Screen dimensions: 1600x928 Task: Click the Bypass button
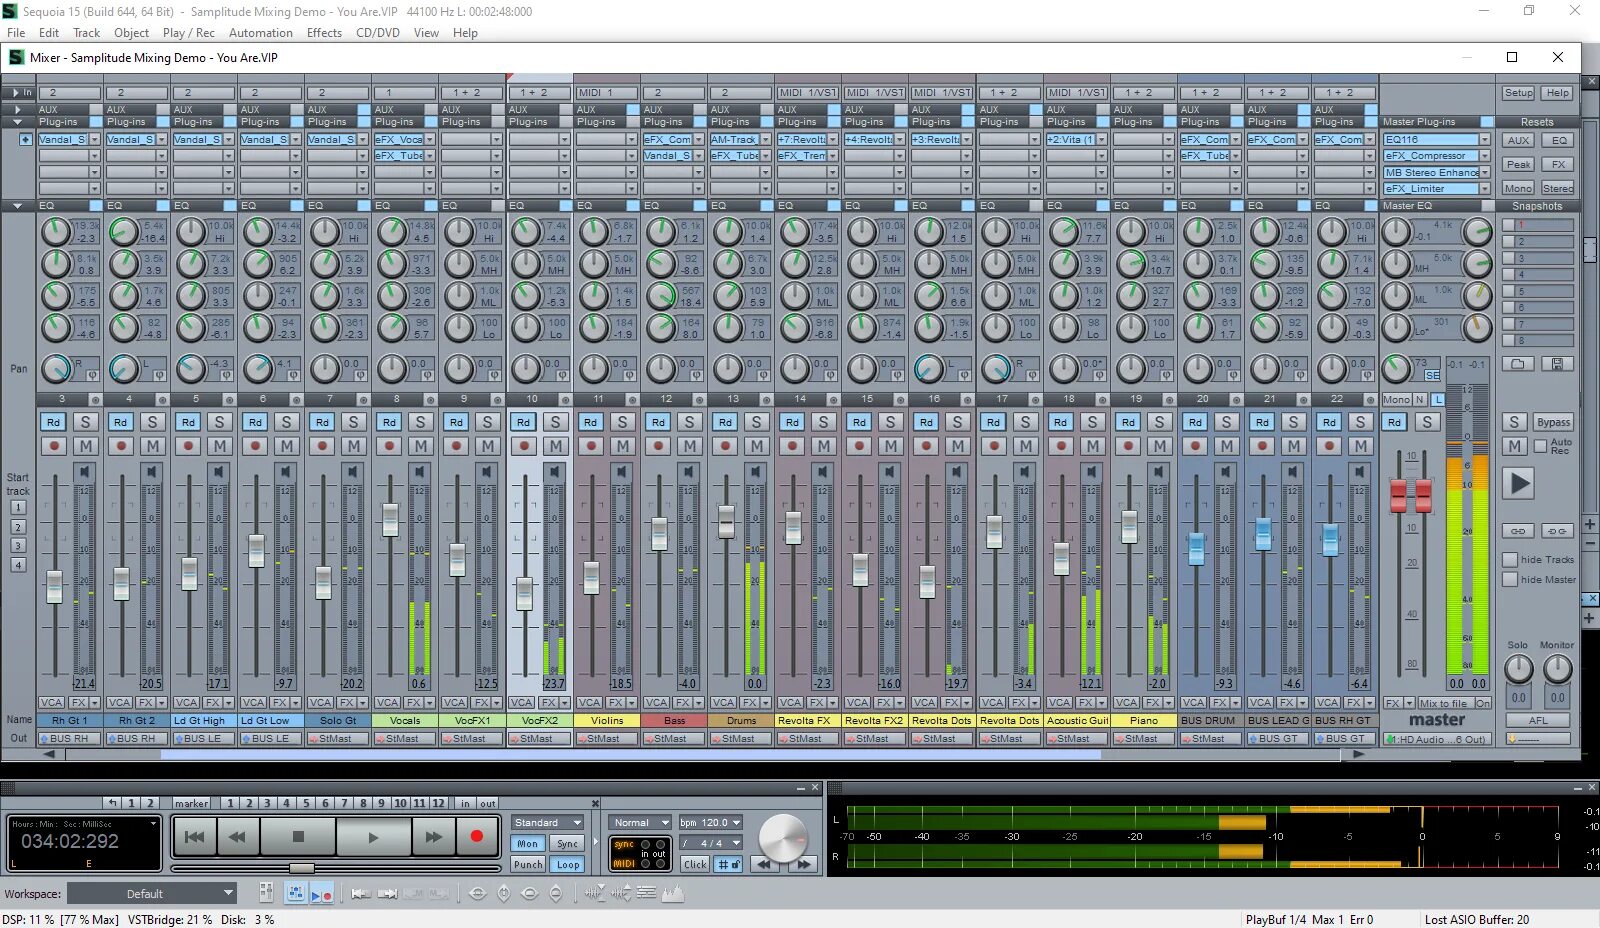pos(1553,422)
